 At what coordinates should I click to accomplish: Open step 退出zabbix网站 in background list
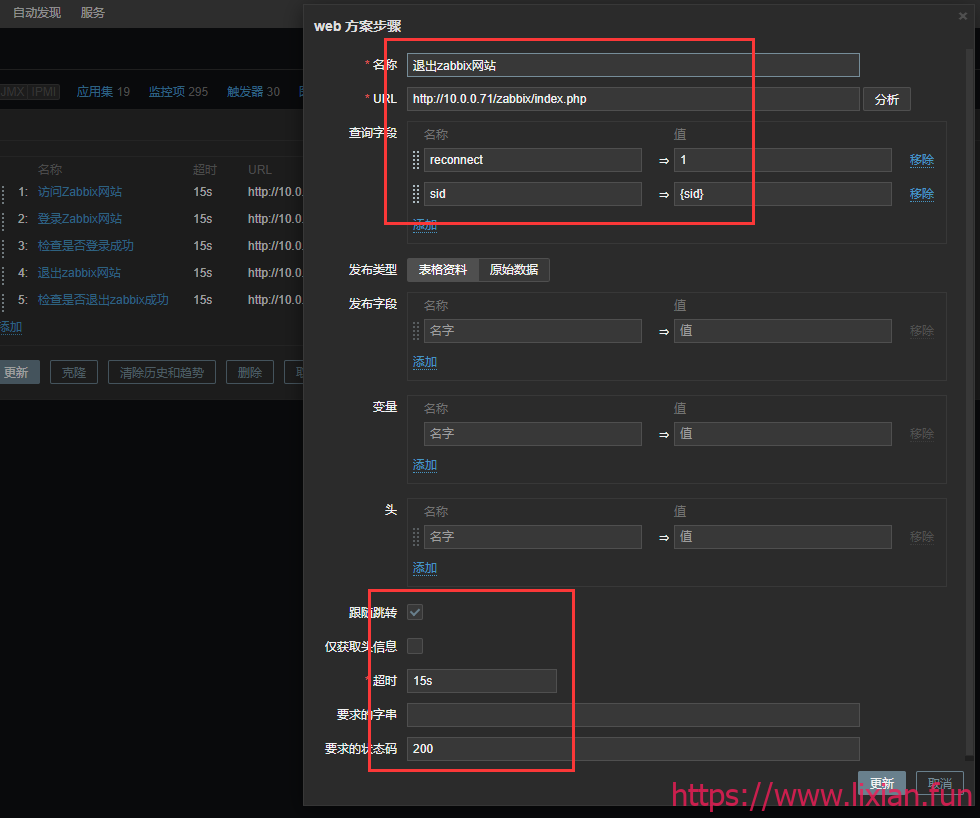pos(79,273)
